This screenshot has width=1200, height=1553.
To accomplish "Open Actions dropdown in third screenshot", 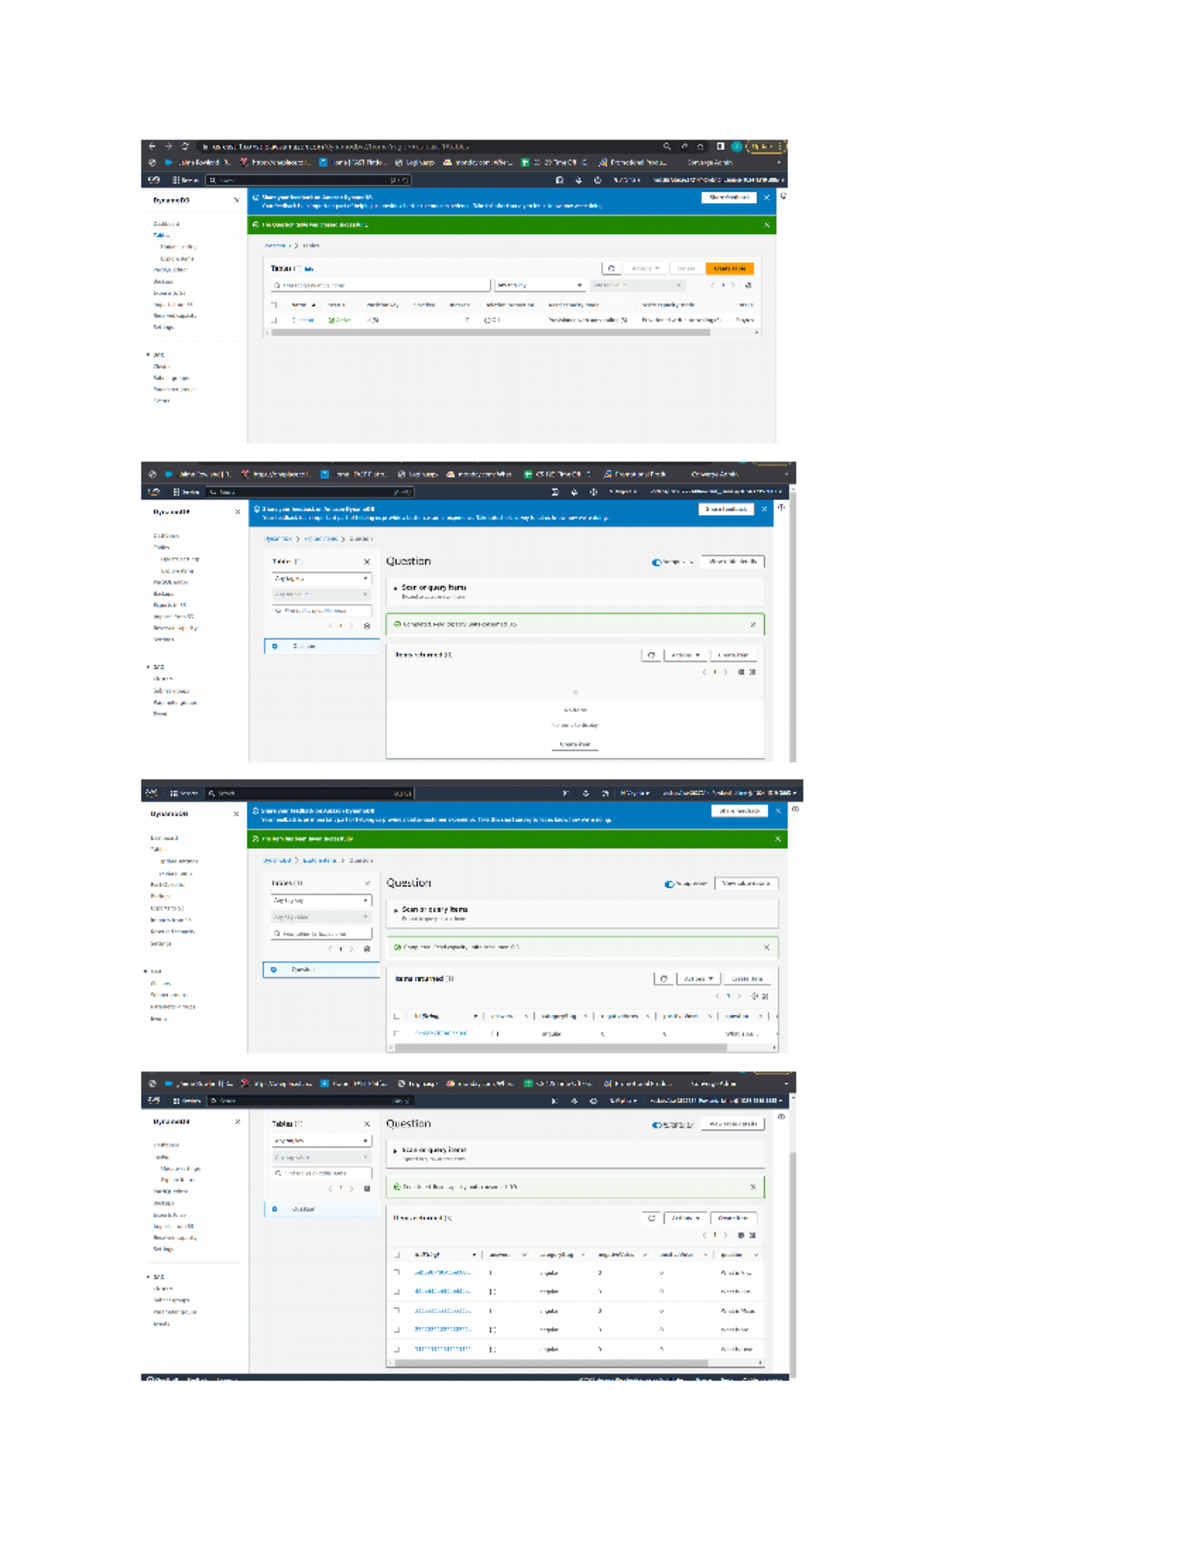I will (697, 978).
